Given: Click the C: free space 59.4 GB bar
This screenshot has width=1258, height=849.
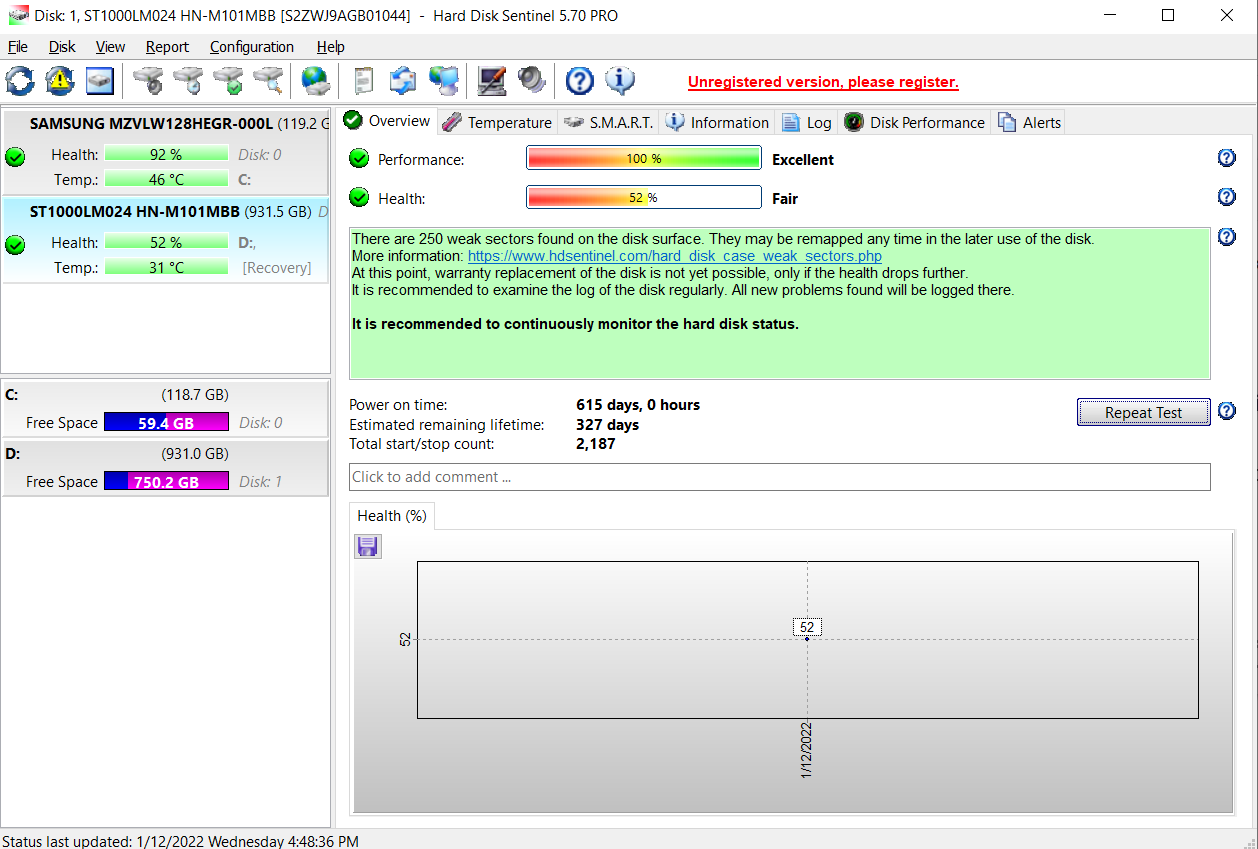Looking at the screenshot, I should [166, 423].
